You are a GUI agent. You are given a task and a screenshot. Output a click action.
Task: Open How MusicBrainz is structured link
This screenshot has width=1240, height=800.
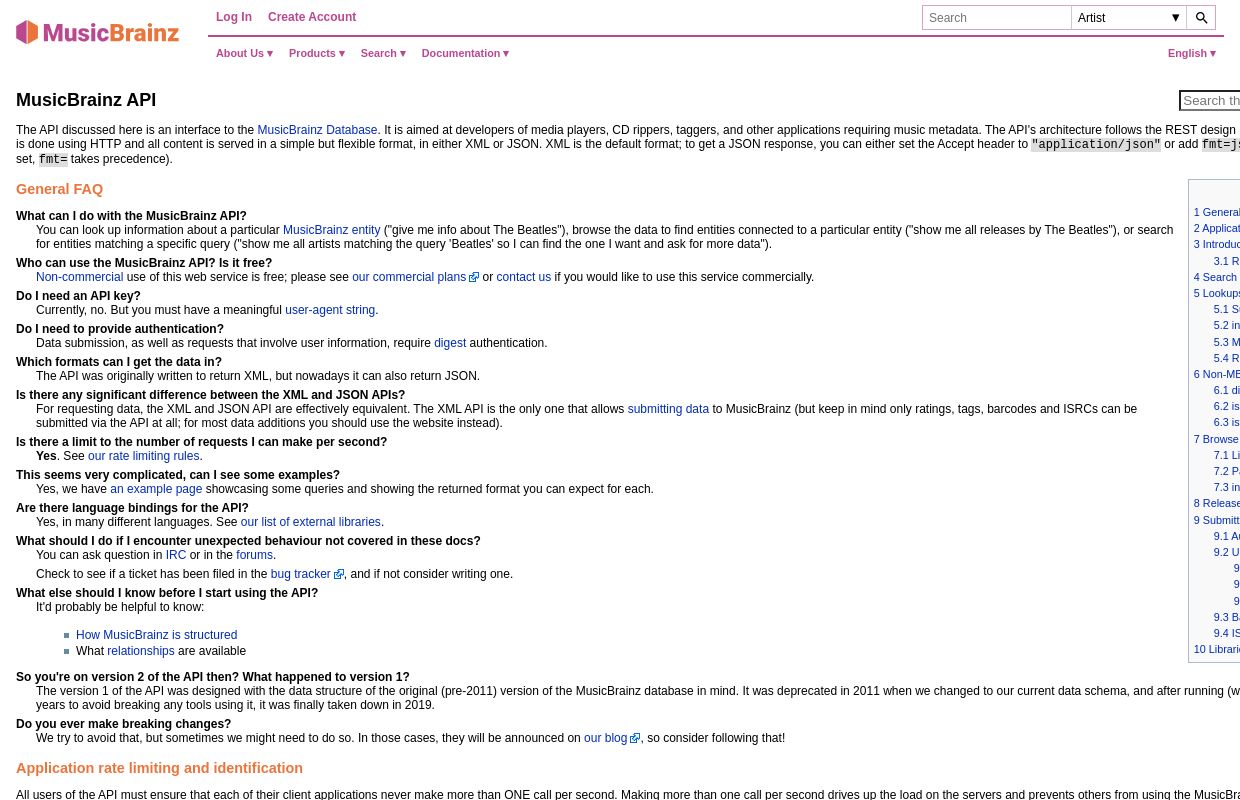156,635
